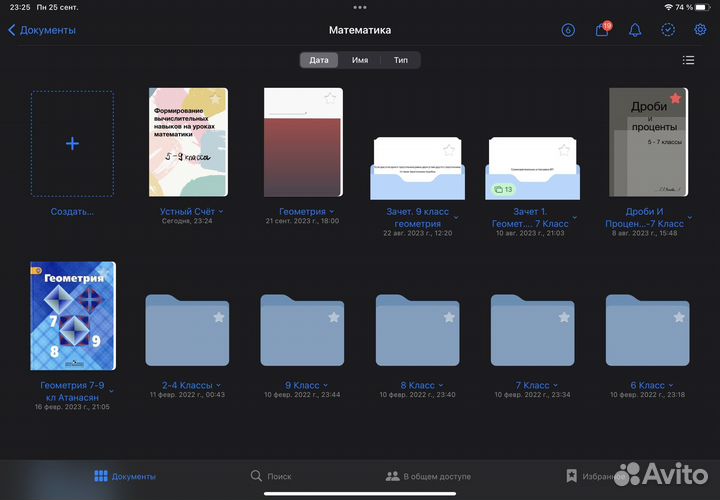Open the settings gear icon
Viewport: 720px width, 500px height.
click(x=700, y=30)
